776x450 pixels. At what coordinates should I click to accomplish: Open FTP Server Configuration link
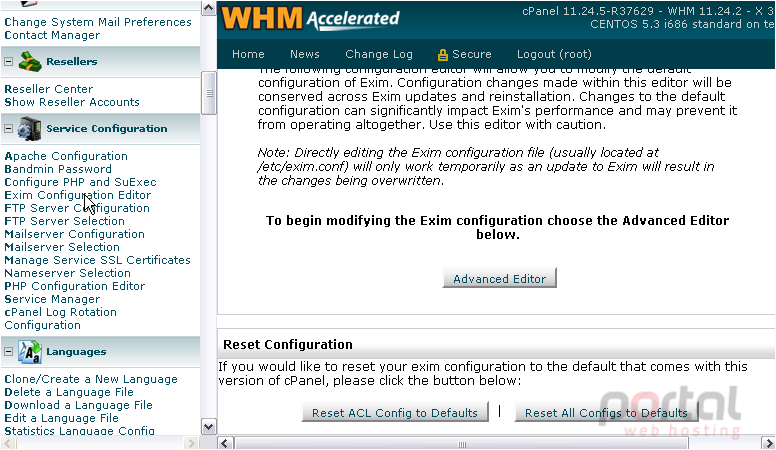77,208
